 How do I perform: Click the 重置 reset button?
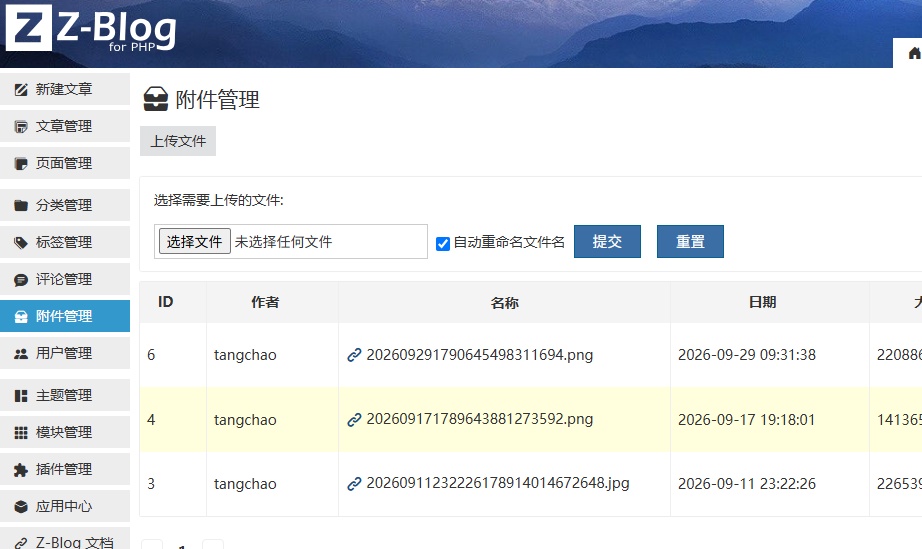click(x=690, y=242)
